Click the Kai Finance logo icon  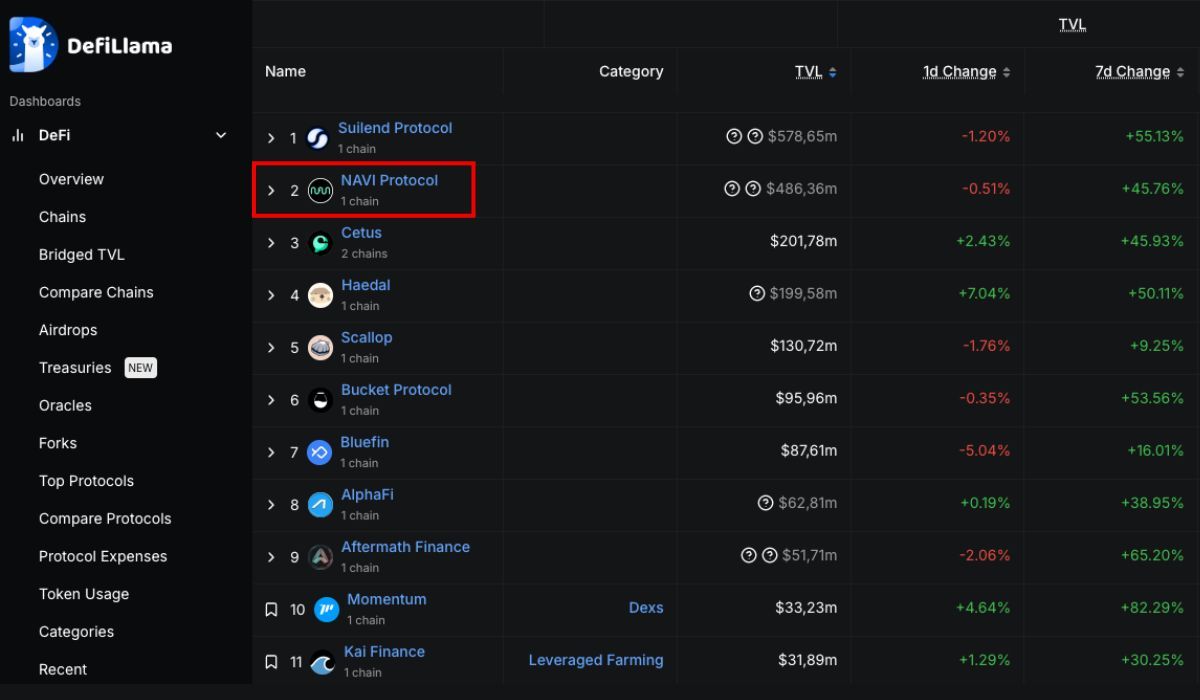pos(323,662)
